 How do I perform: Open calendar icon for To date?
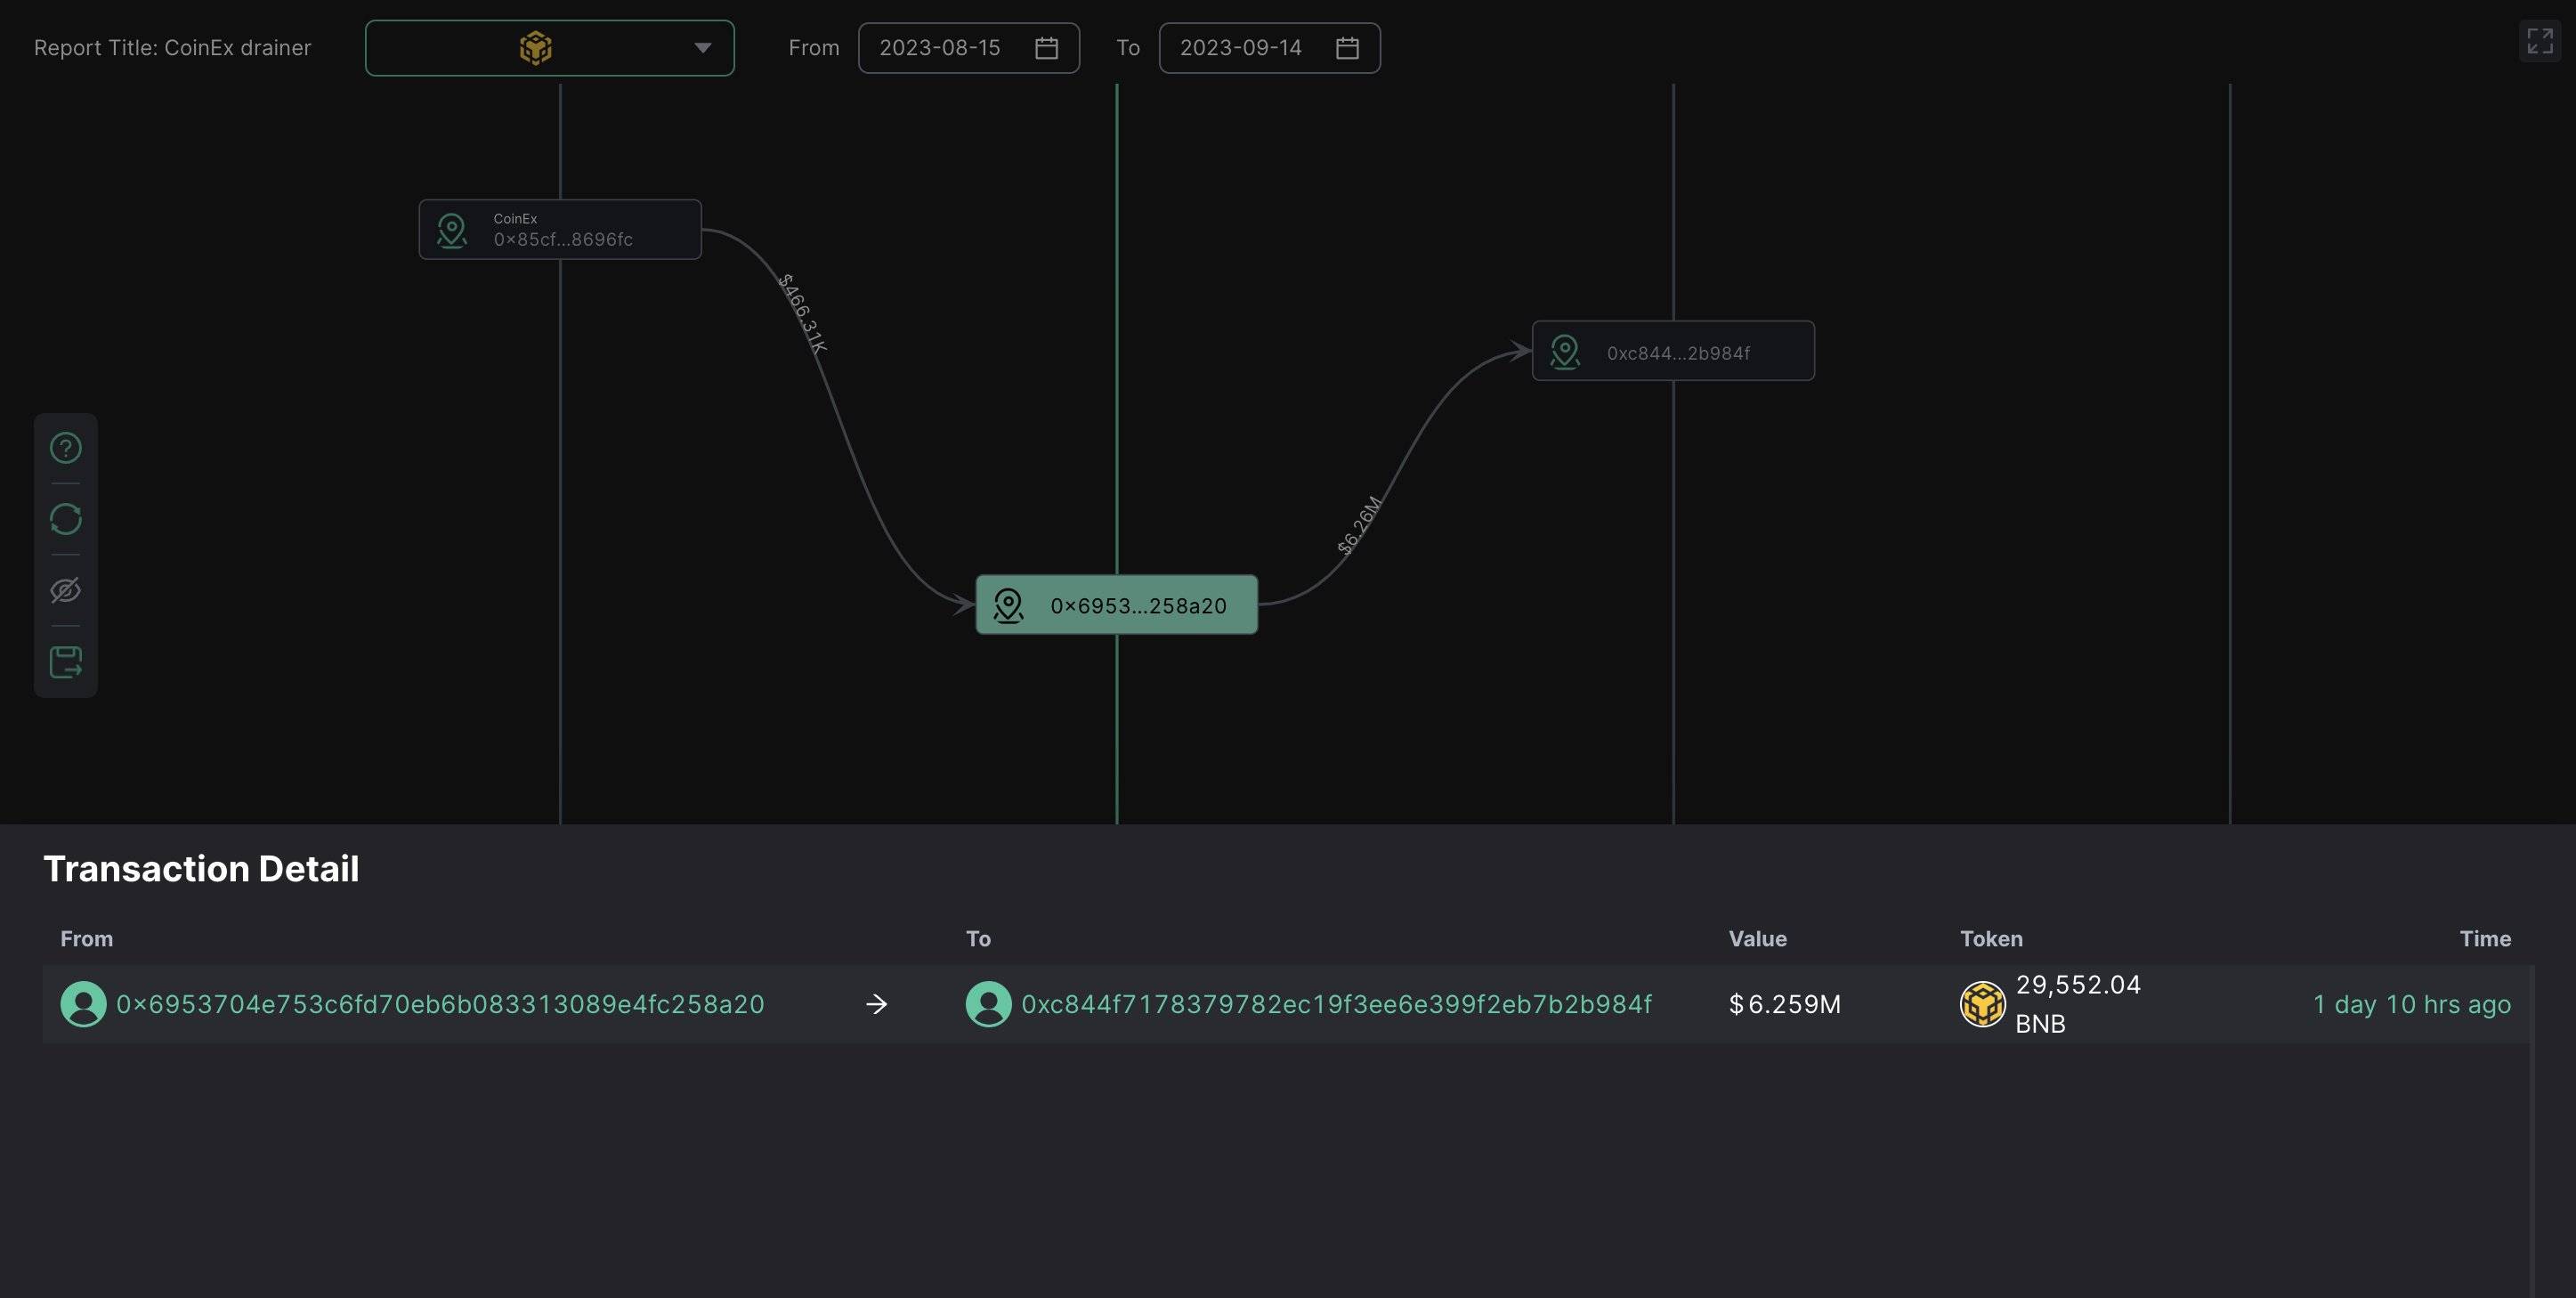coord(1348,48)
